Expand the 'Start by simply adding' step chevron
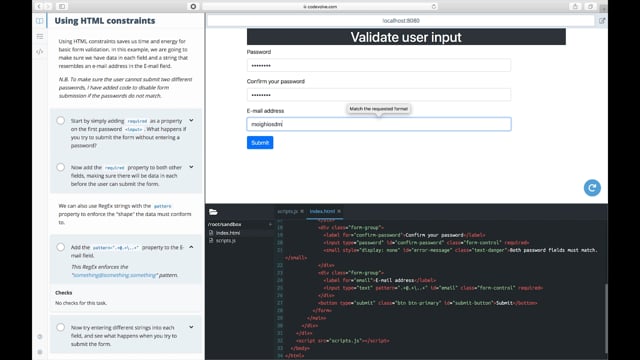 point(191,120)
